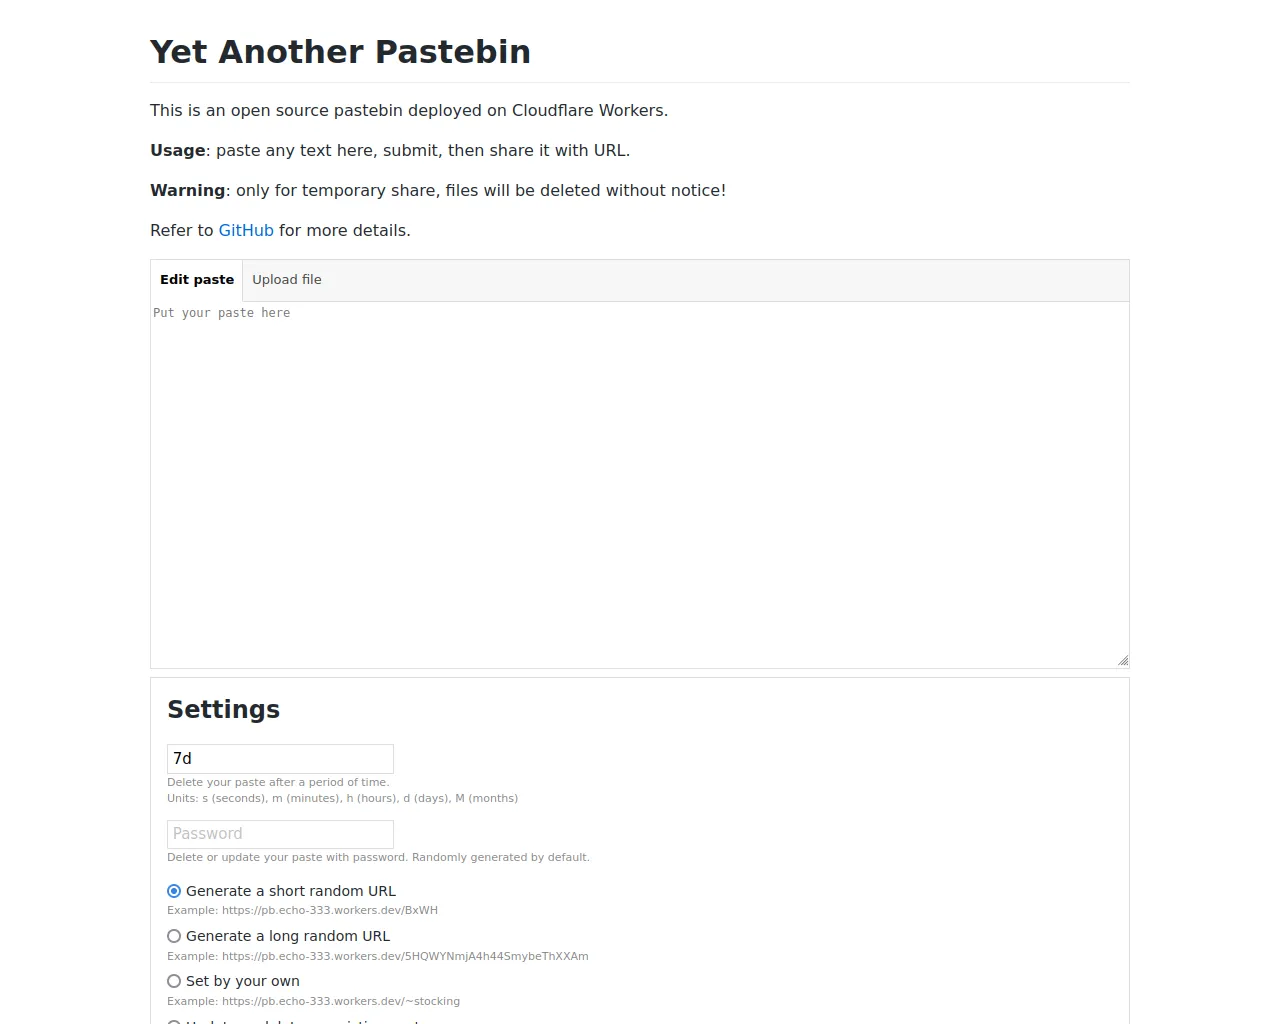This screenshot has width=1280, height=1024.
Task: Click the long URL example text
Action: (377, 957)
